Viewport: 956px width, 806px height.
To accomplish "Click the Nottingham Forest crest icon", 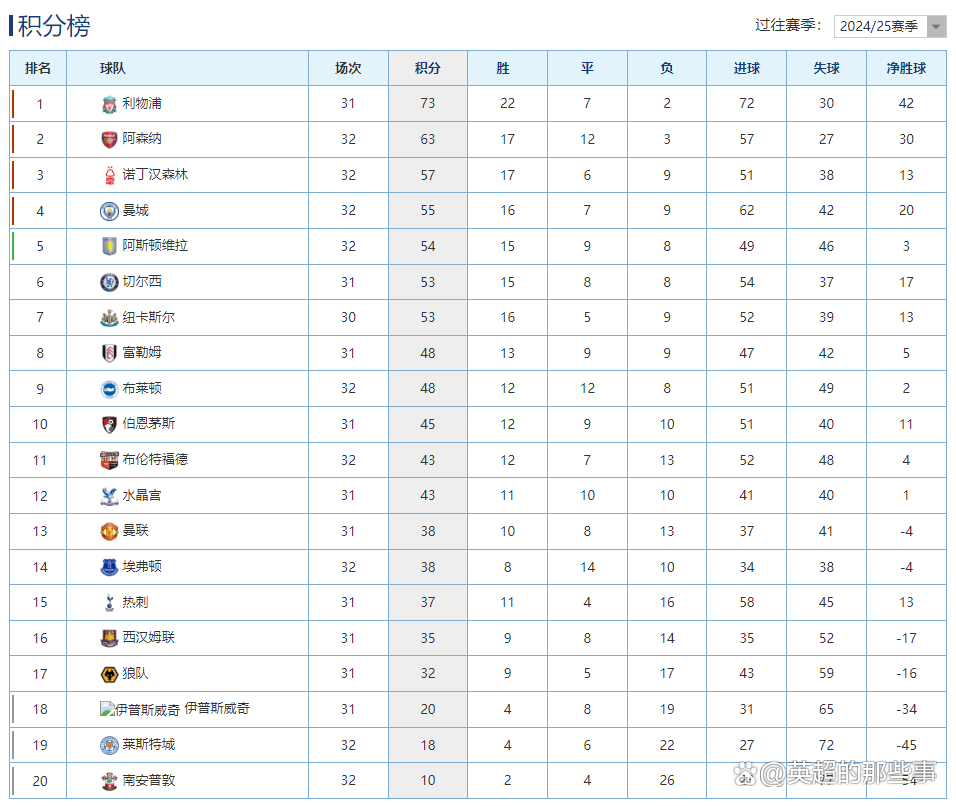I will (x=109, y=176).
